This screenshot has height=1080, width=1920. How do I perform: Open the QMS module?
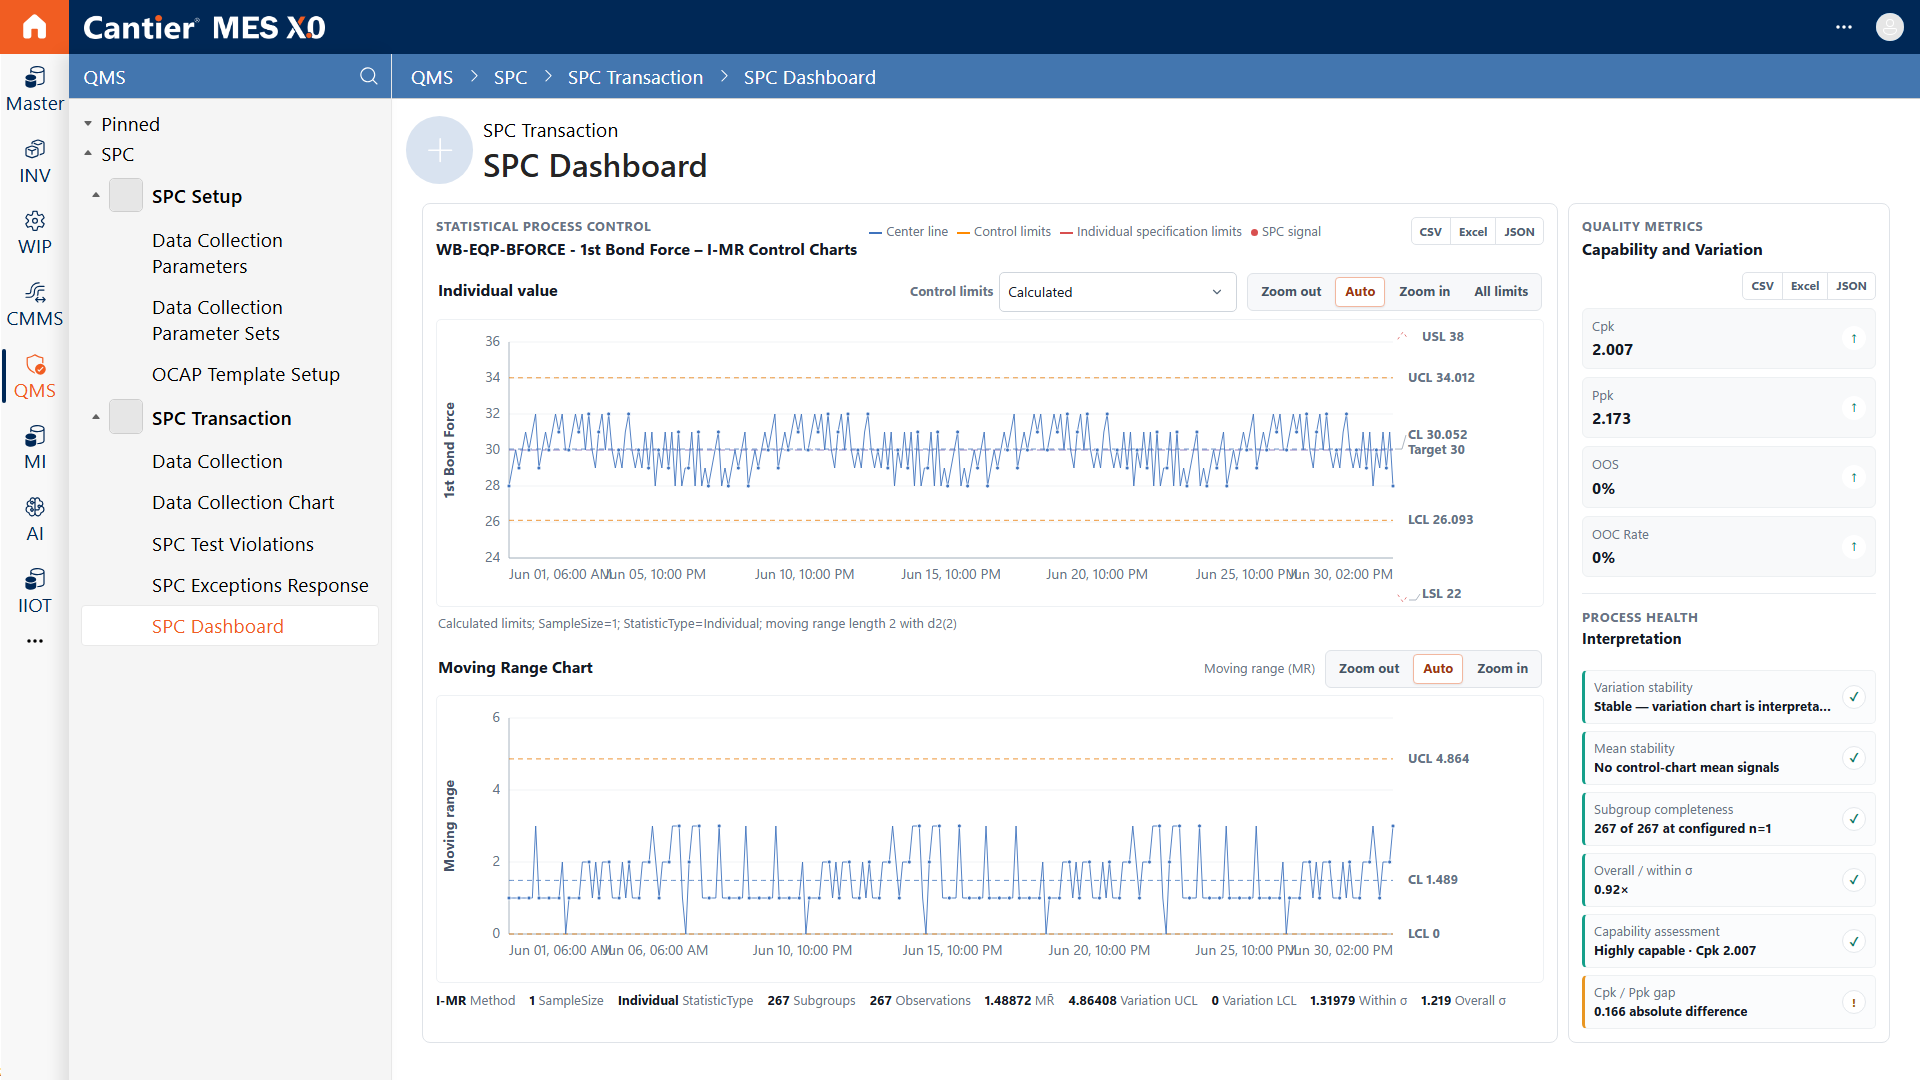(34, 377)
